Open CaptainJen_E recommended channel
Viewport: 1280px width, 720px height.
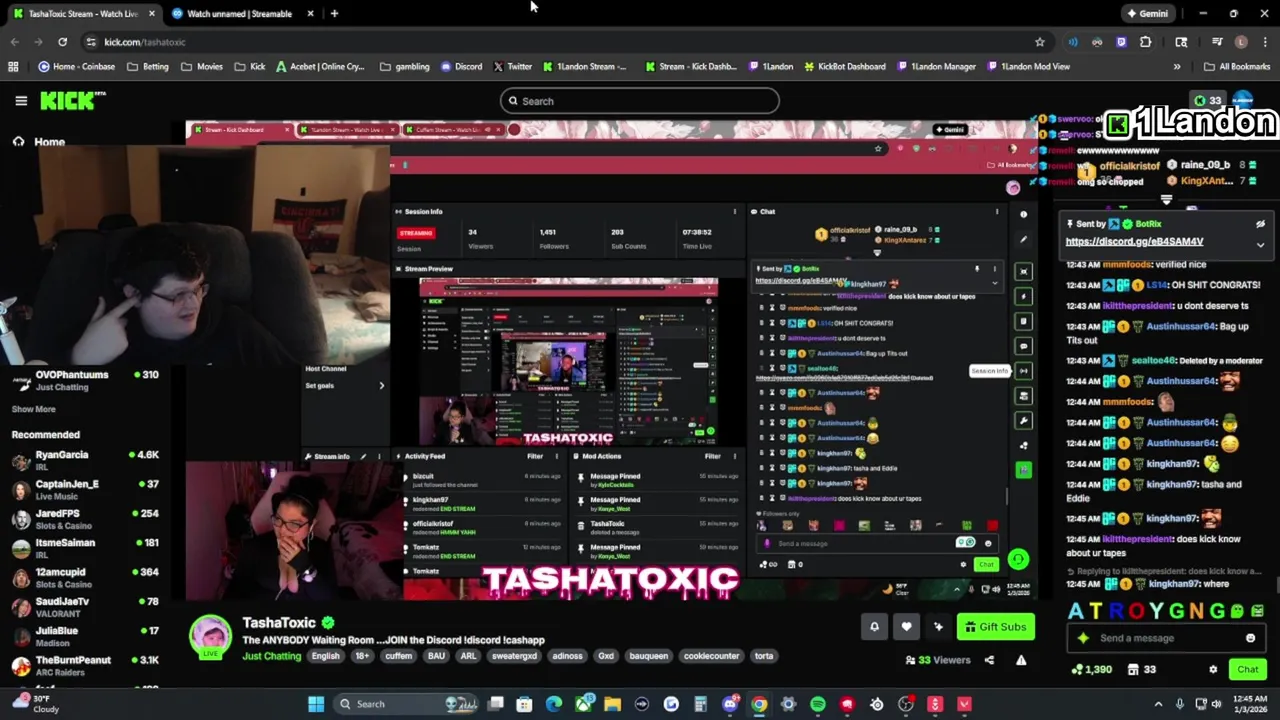85,490
